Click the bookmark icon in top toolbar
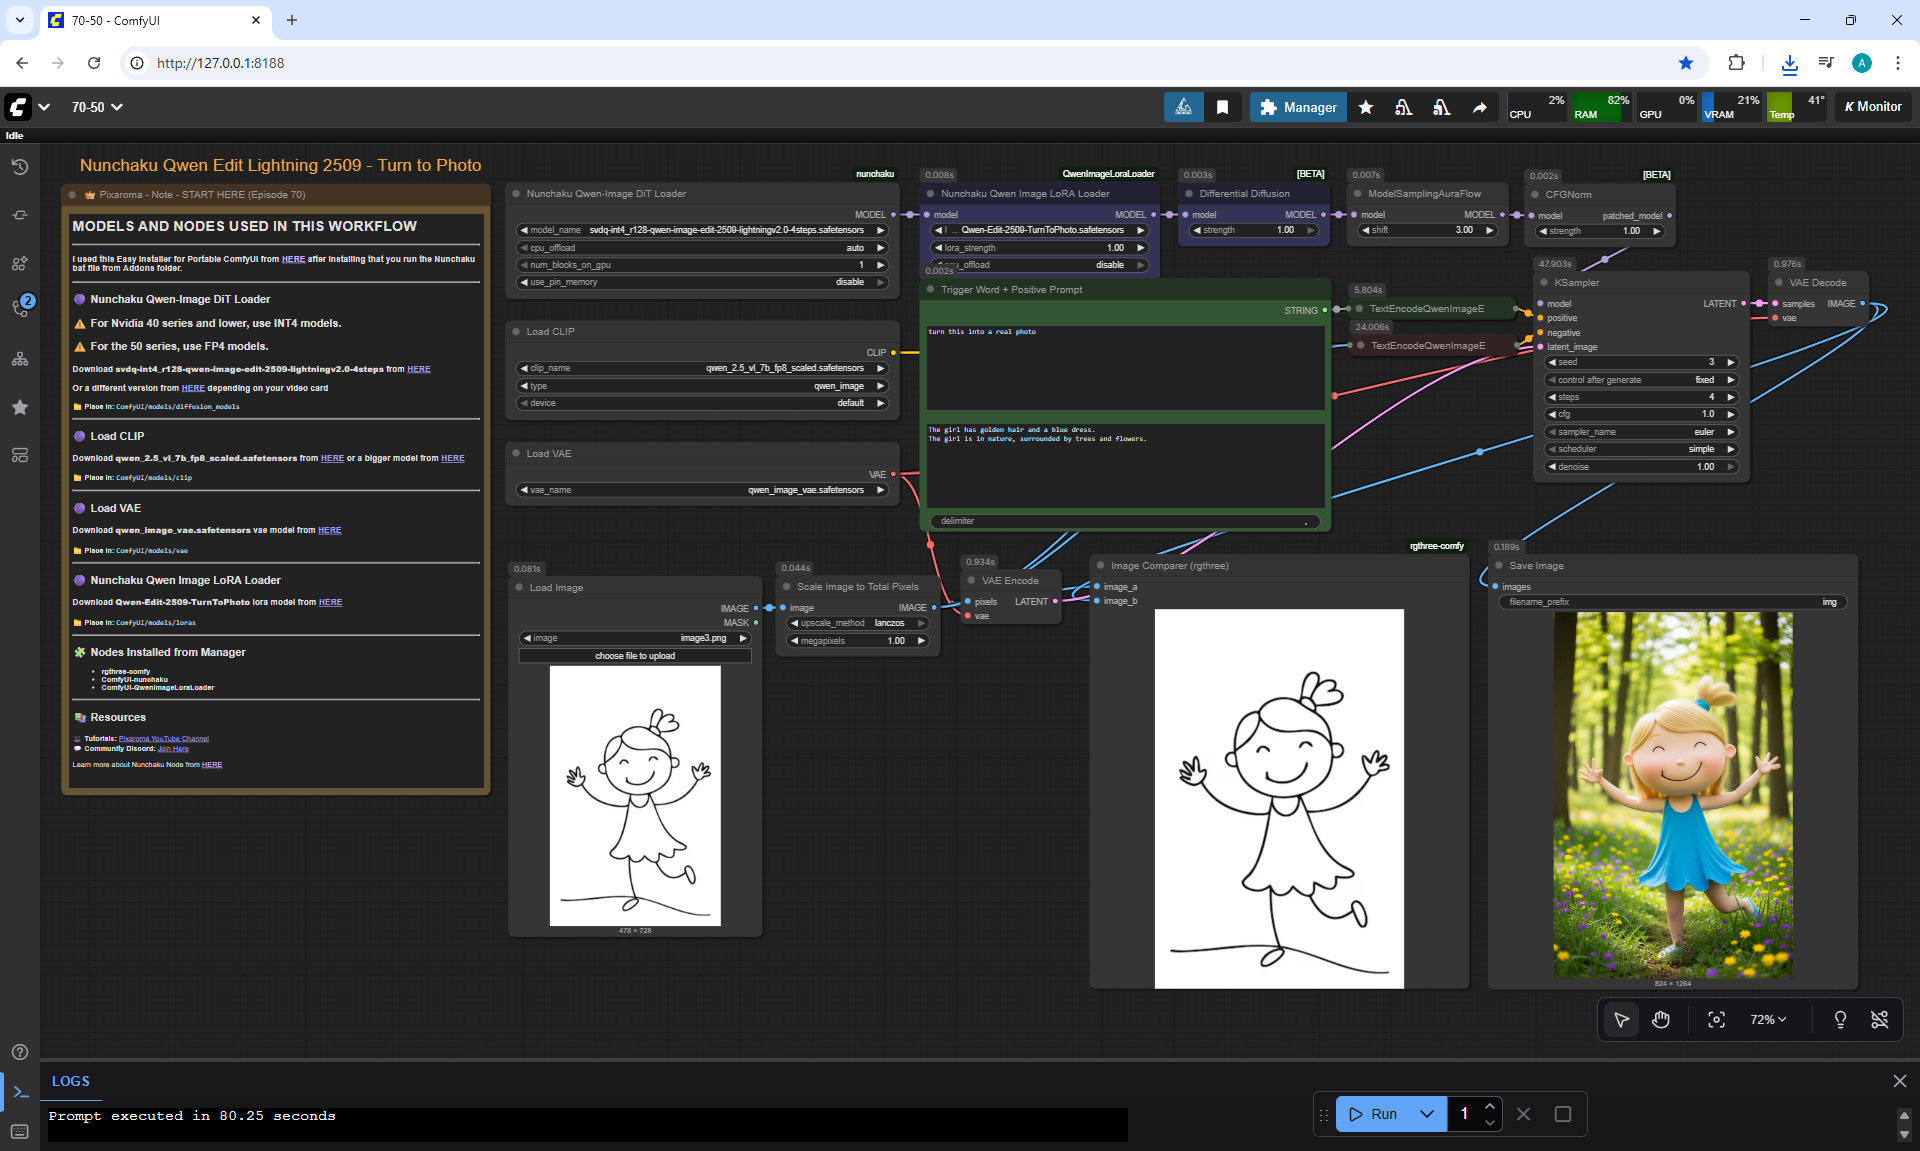Viewport: 1920px width, 1151px height. [x=1222, y=107]
